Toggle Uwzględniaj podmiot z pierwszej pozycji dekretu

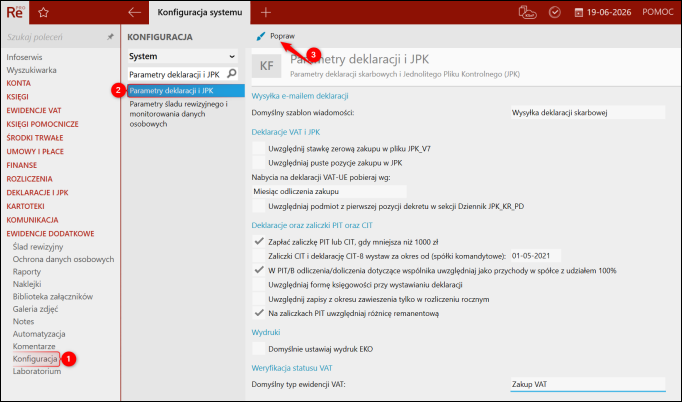pyautogui.click(x=259, y=206)
